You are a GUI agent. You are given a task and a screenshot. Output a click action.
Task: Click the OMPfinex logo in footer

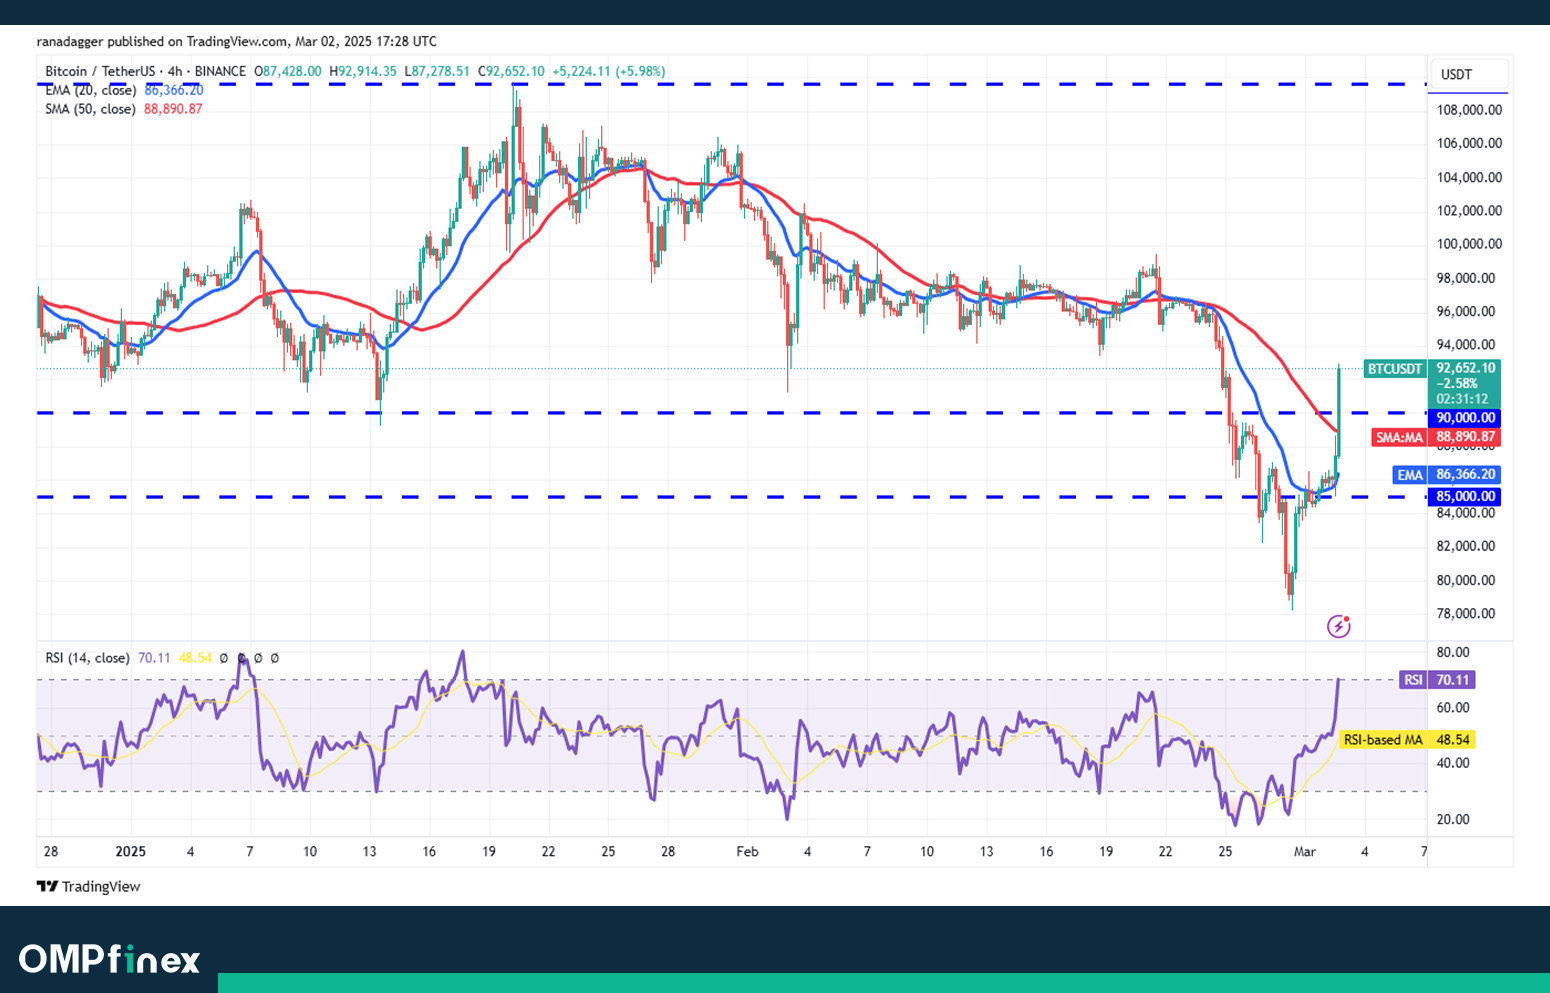tap(109, 958)
